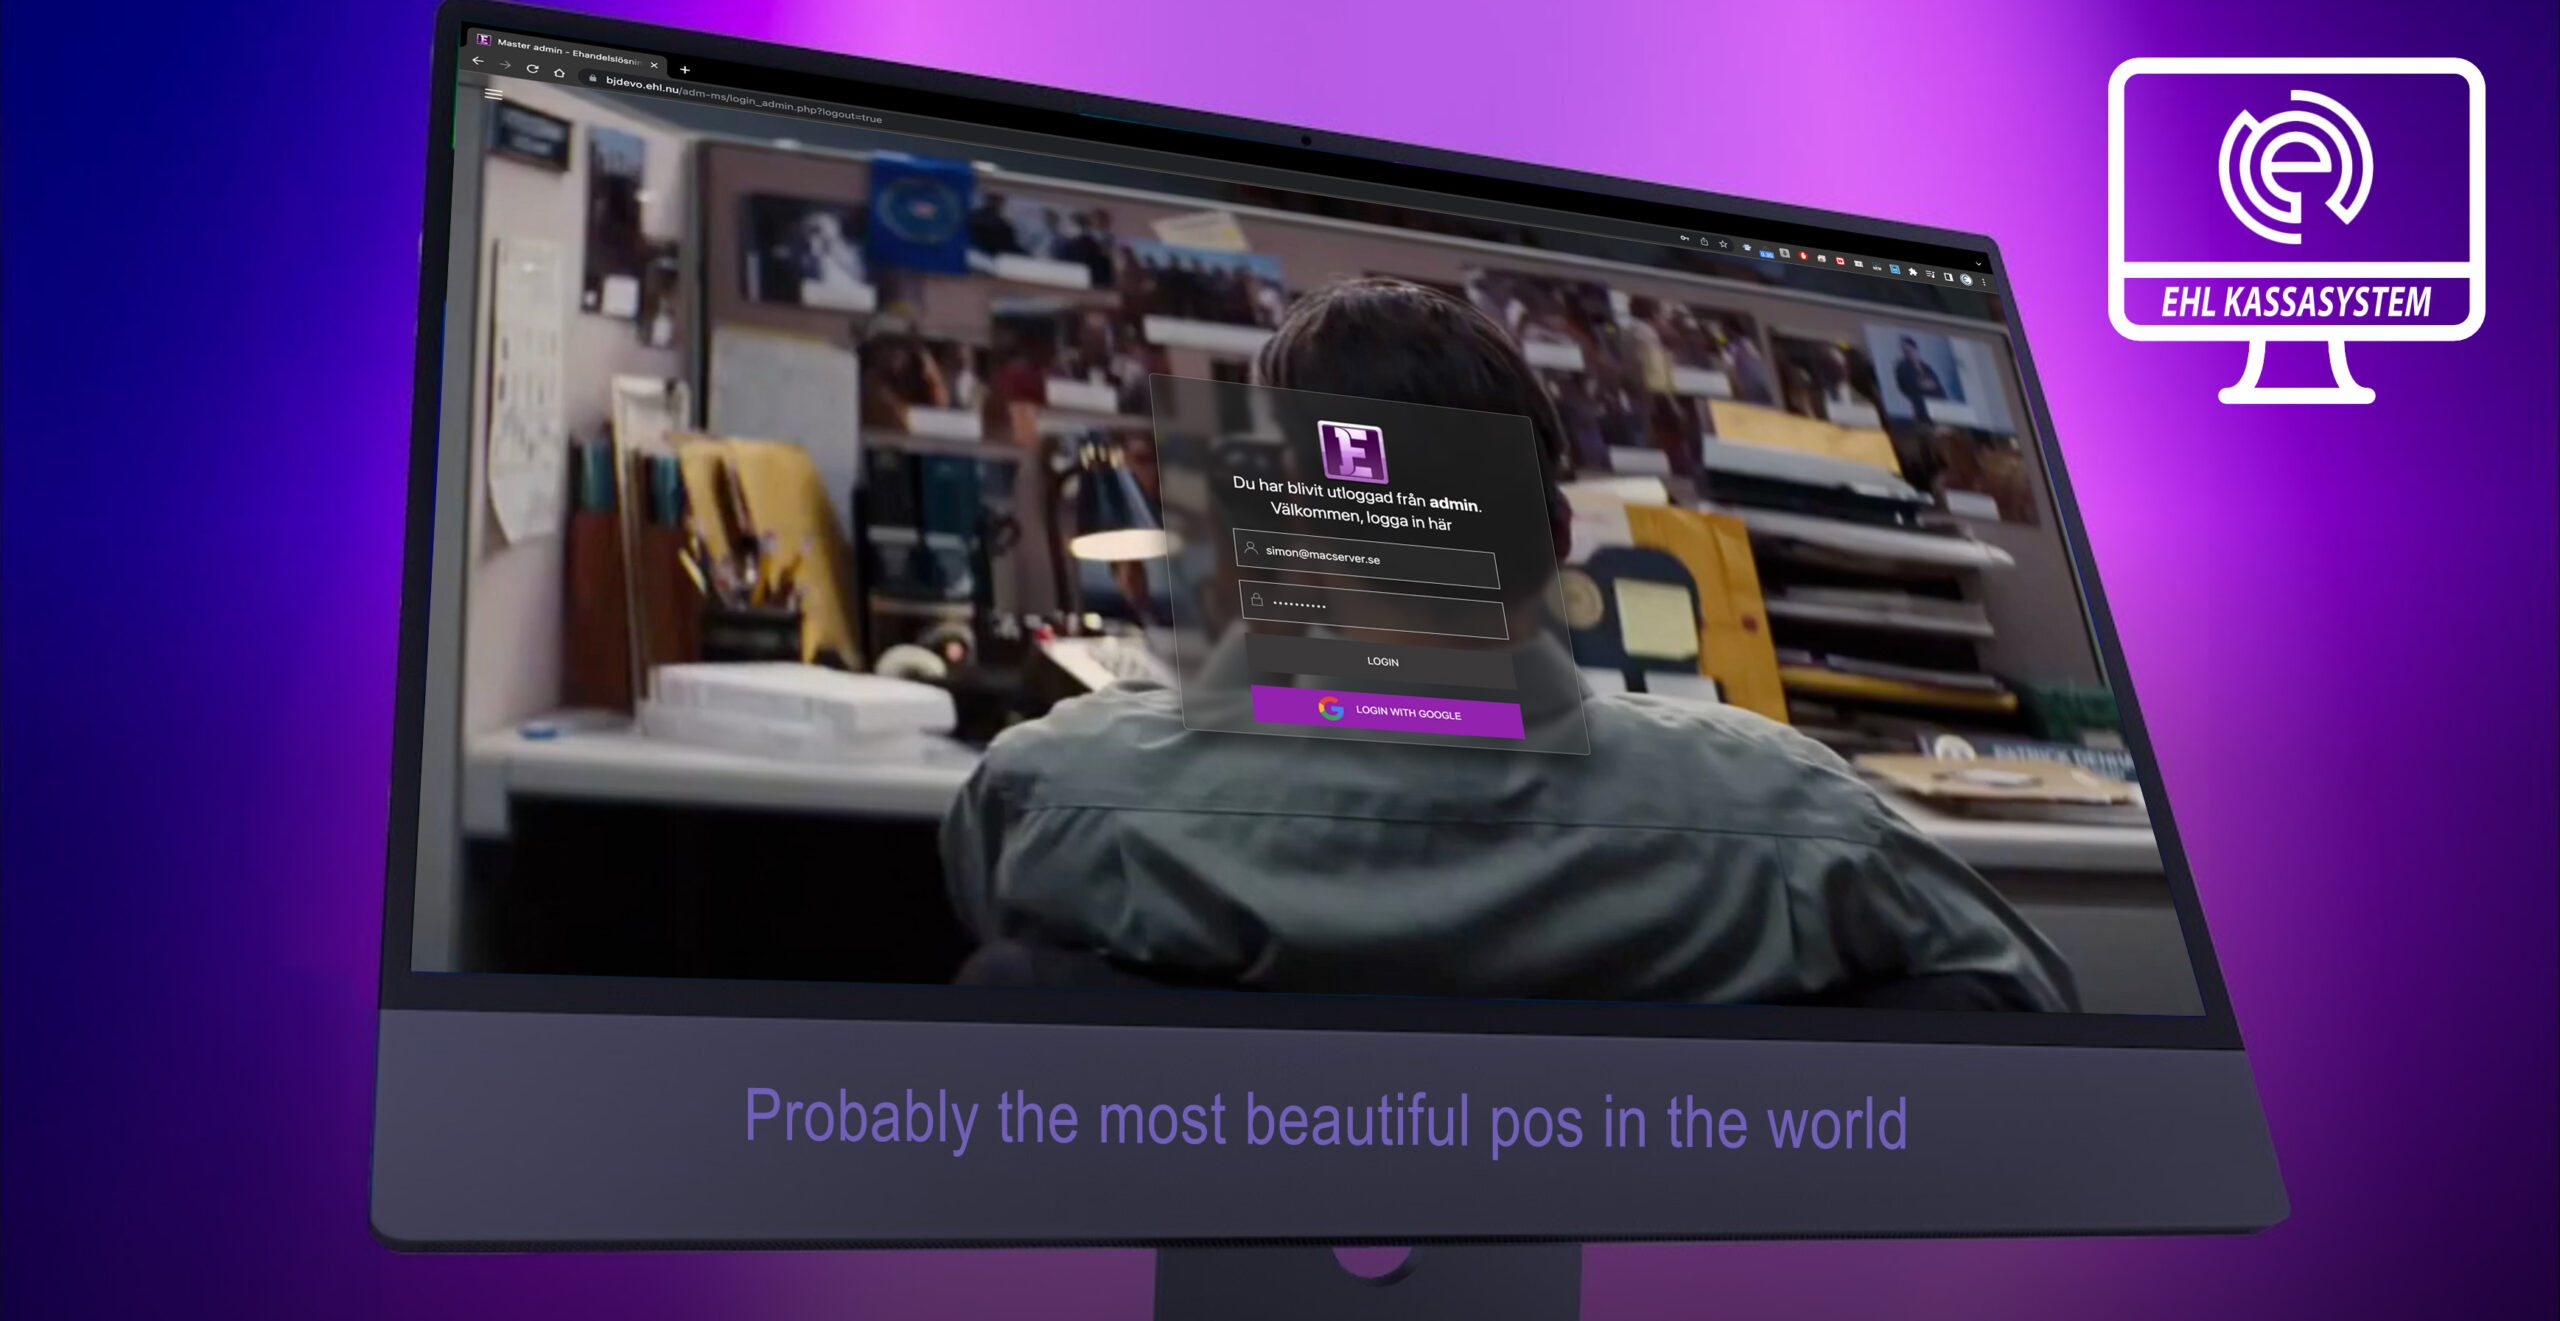Open the hamburger menu on the page
This screenshot has height=1321, width=2560.
(x=493, y=94)
